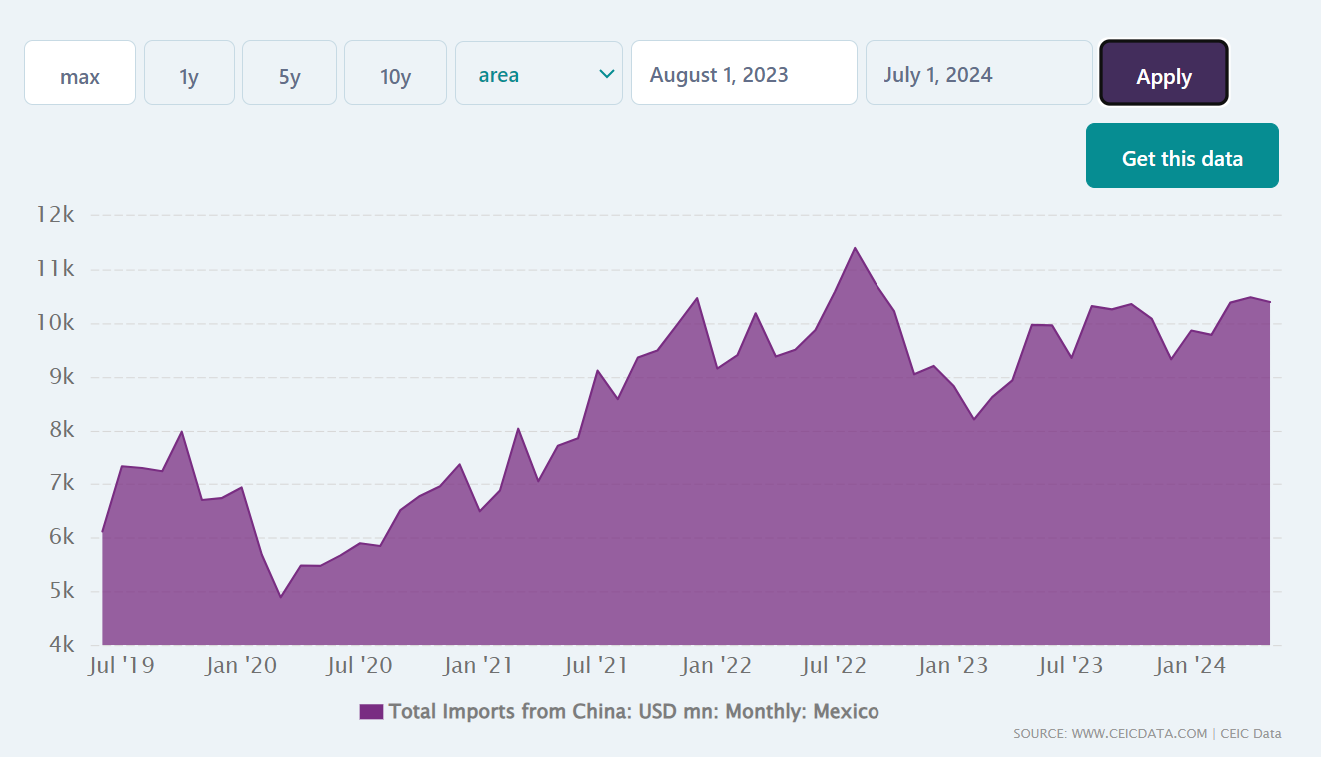1321x757 pixels.
Task: Apply the selected date range
Action: click(1164, 72)
